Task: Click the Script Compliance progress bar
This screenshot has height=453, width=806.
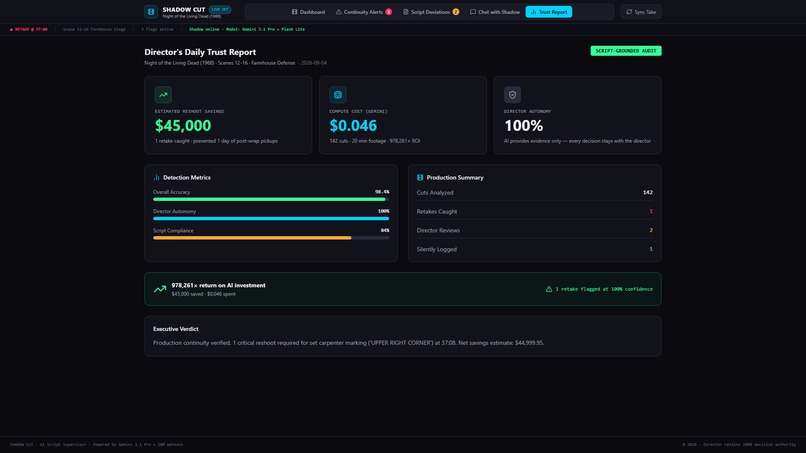Action: (x=271, y=238)
